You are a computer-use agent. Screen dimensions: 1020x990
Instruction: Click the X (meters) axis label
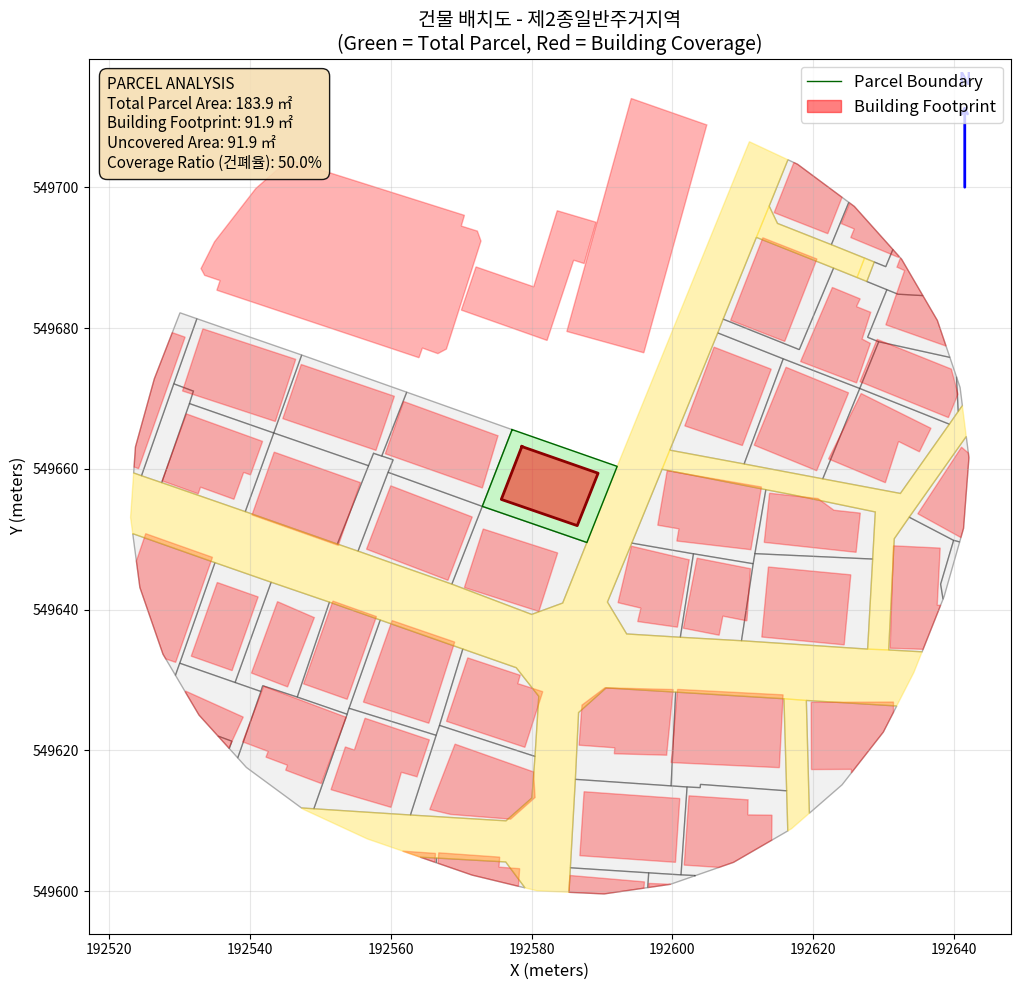tap(549, 970)
